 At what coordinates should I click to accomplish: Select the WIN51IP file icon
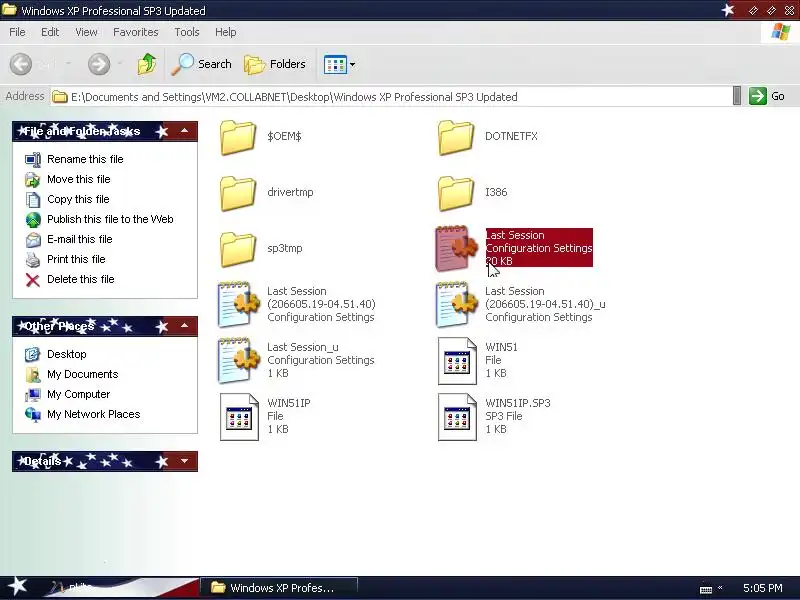tap(239, 417)
